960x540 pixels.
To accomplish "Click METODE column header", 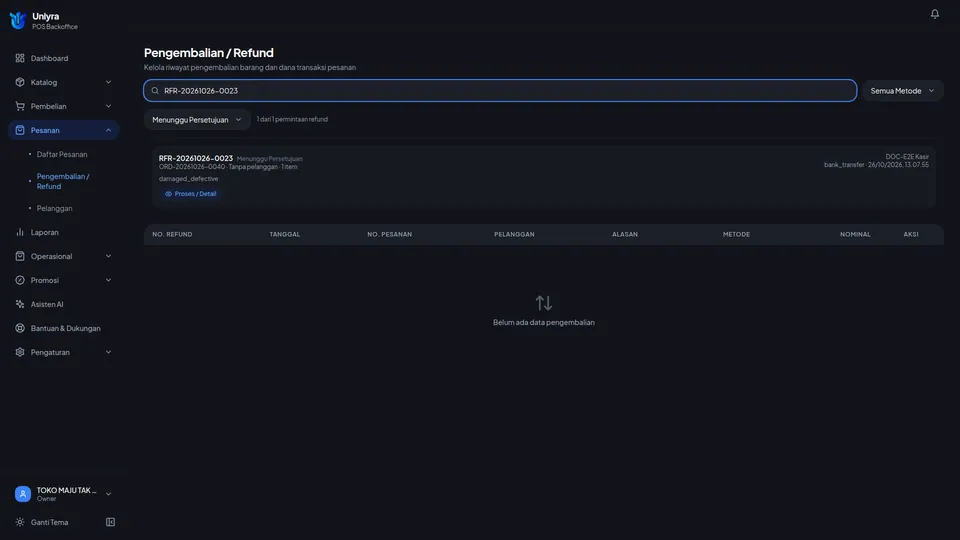I will (736, 234).
